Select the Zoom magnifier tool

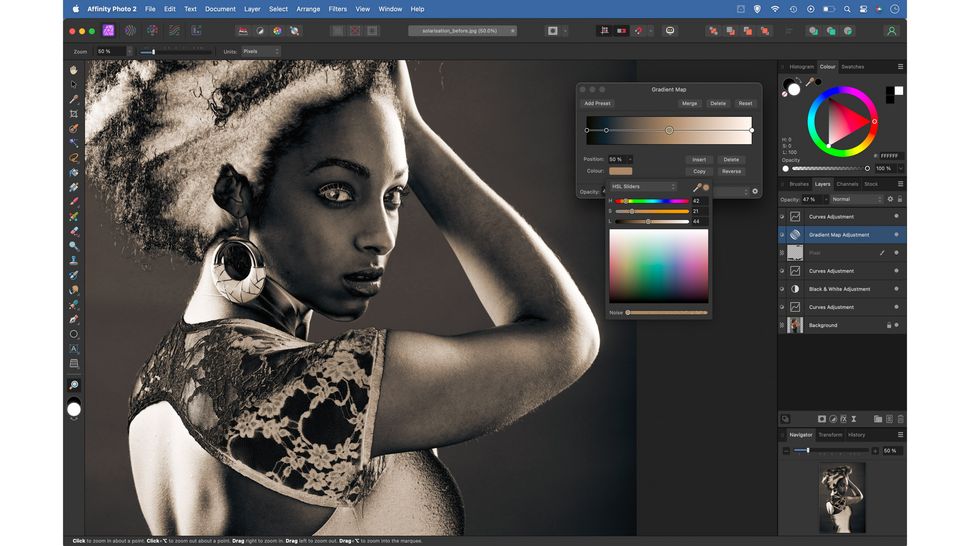click(x=74, y=385)
